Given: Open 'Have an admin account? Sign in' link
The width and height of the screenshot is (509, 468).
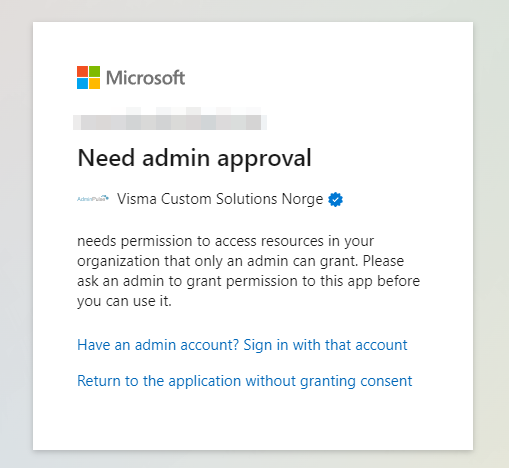Looking at the screenshot, I should pyautogui.click(x=242, y=345).
